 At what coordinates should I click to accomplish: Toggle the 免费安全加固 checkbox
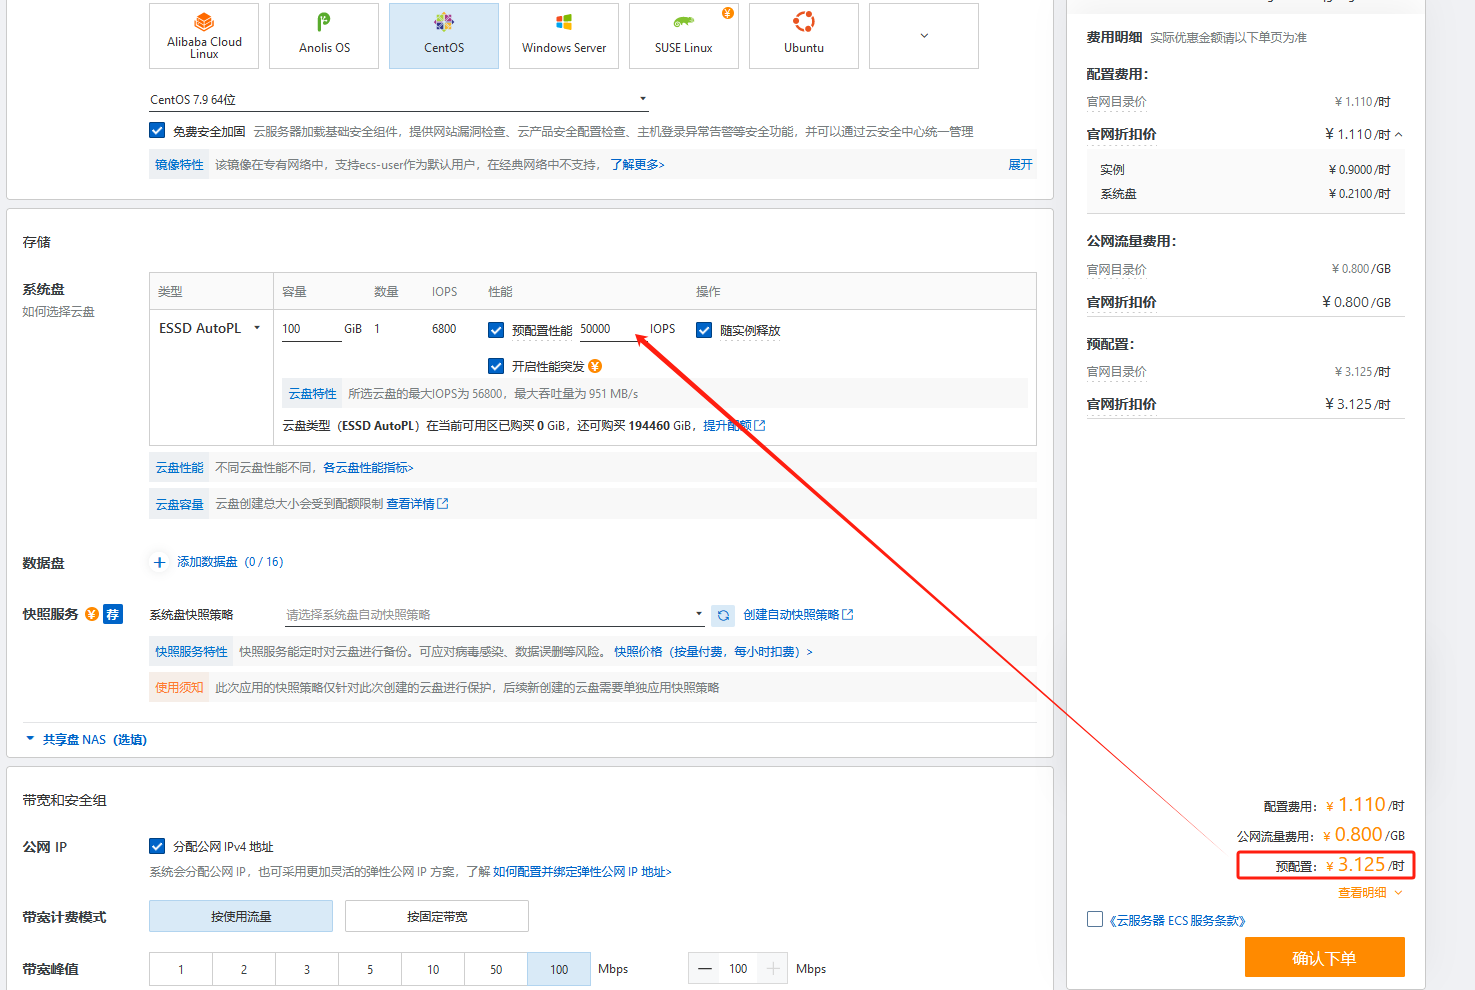[x=157, y=130]
